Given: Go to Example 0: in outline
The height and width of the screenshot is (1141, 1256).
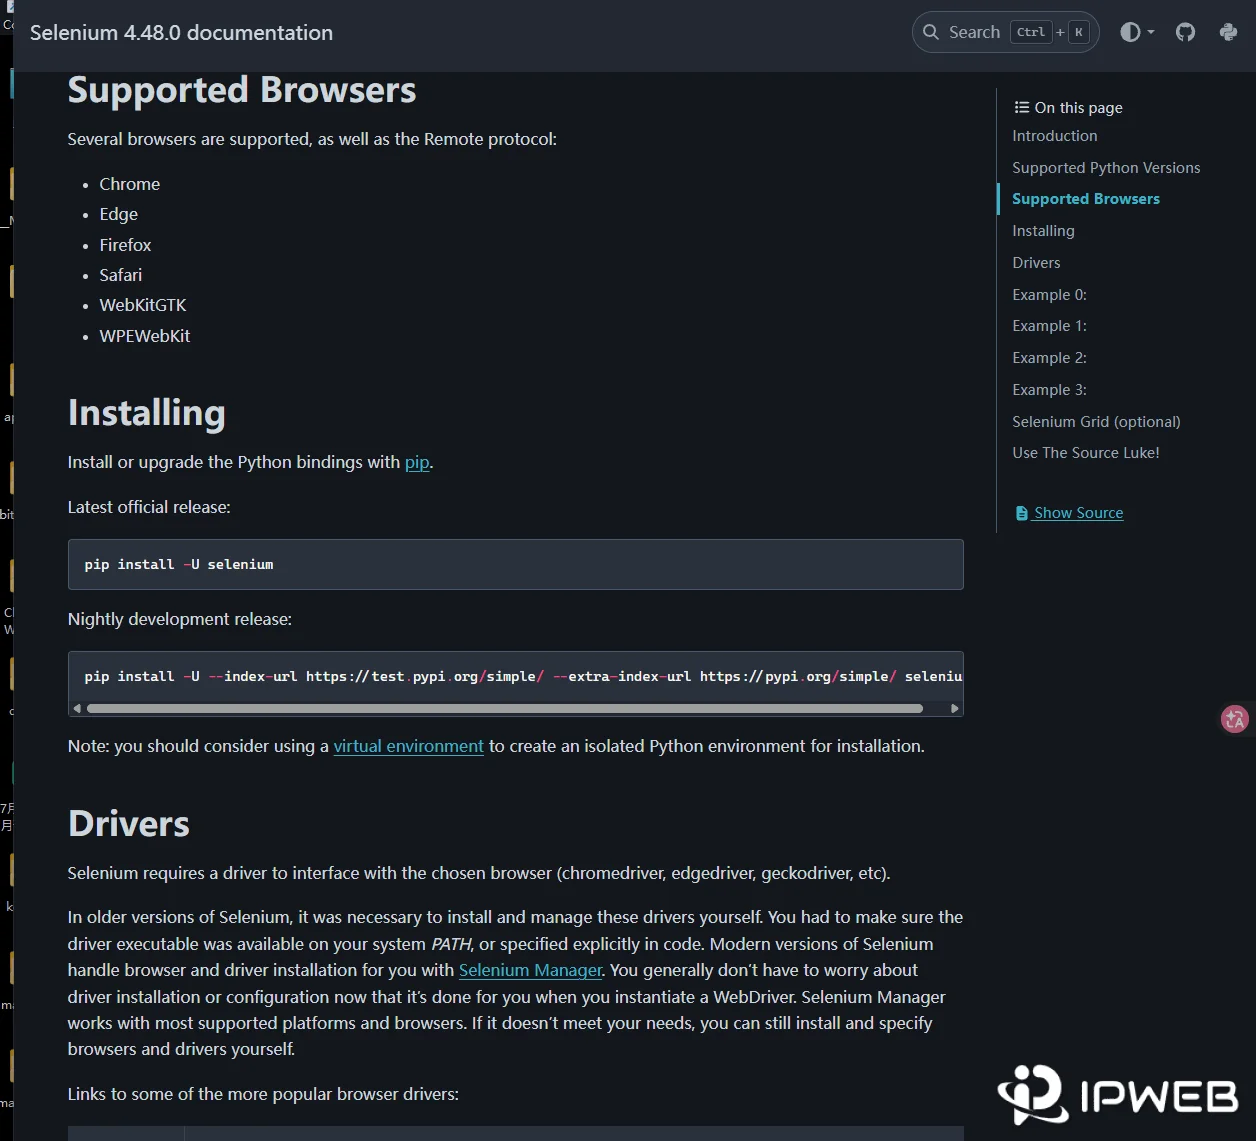Looking at the screenshot, I should coord(1049,295).
